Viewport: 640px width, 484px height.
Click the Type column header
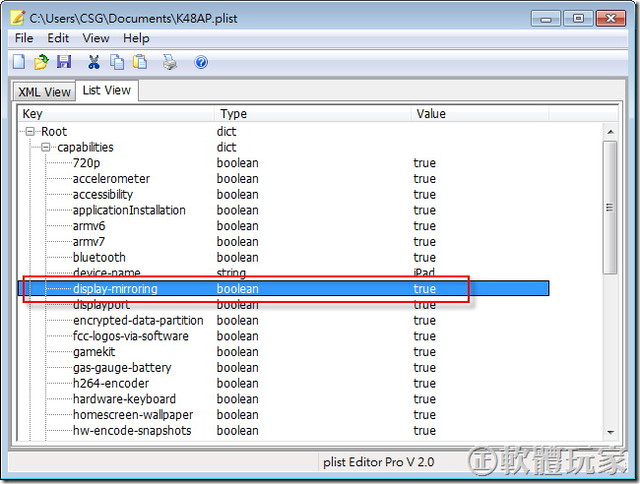coord(312,113)
